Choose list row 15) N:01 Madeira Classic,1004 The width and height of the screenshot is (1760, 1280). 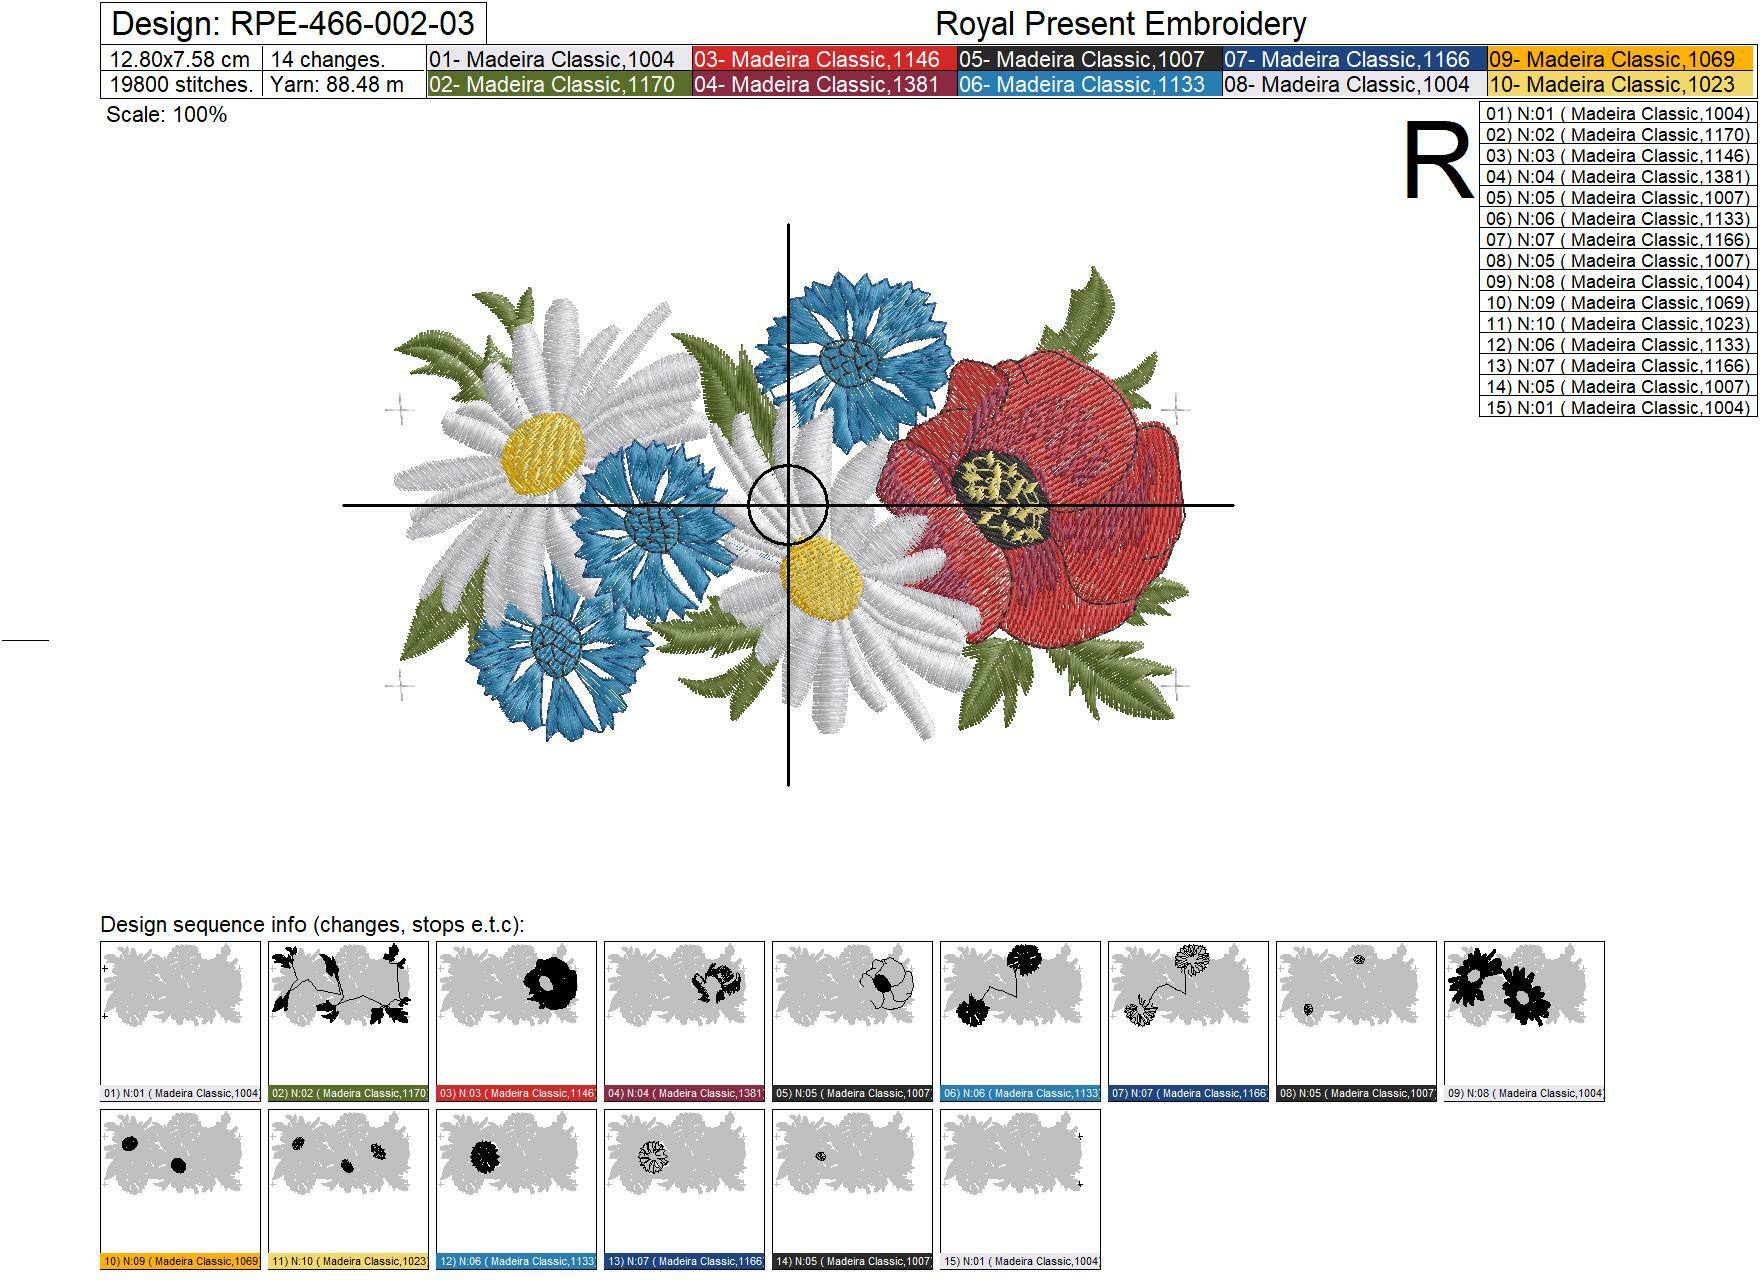[x=1618, y=407]
